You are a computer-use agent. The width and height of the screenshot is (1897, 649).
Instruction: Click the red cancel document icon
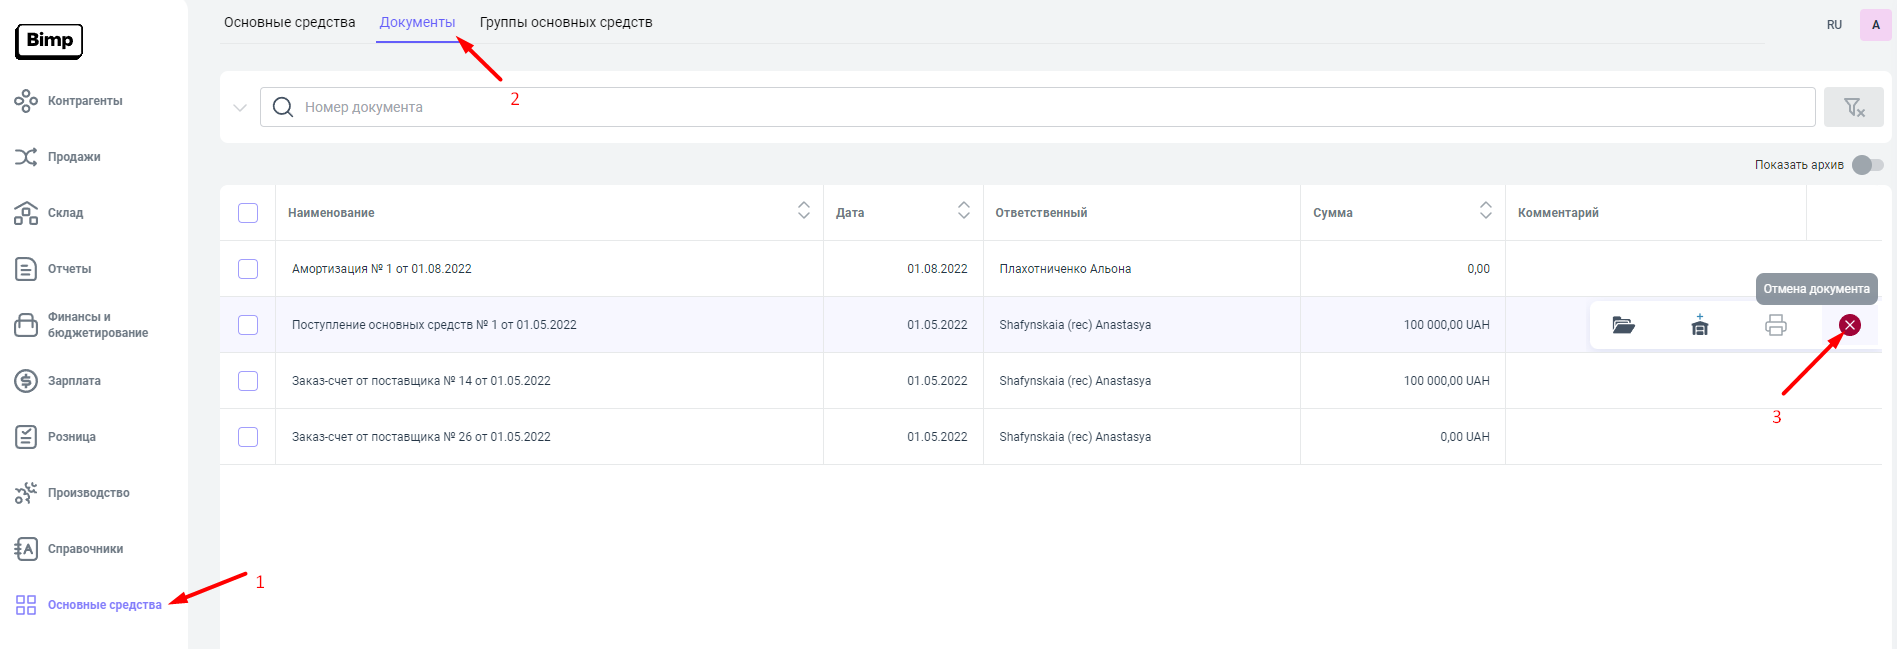coord(1849,325)
